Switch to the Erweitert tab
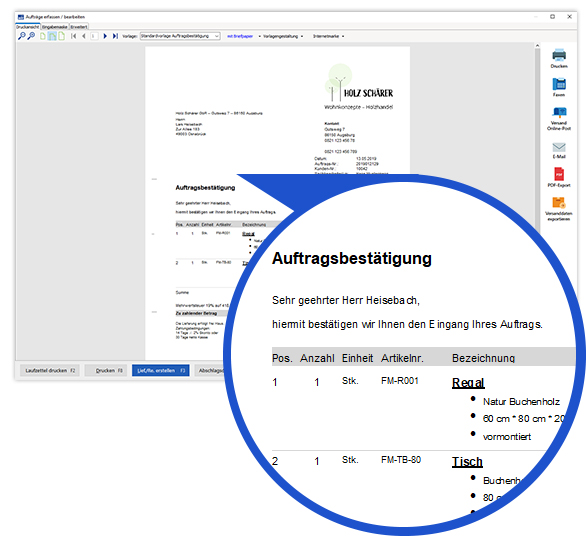Screen dimensions: 586x540 (x=79, y=27)
